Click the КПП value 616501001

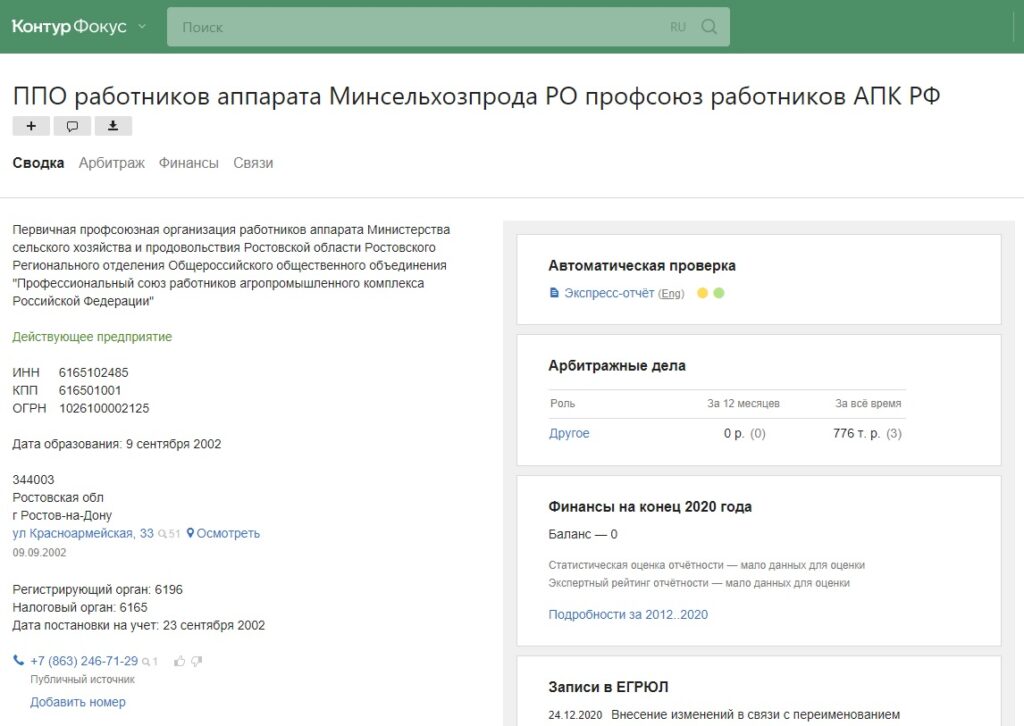(90, 390)
